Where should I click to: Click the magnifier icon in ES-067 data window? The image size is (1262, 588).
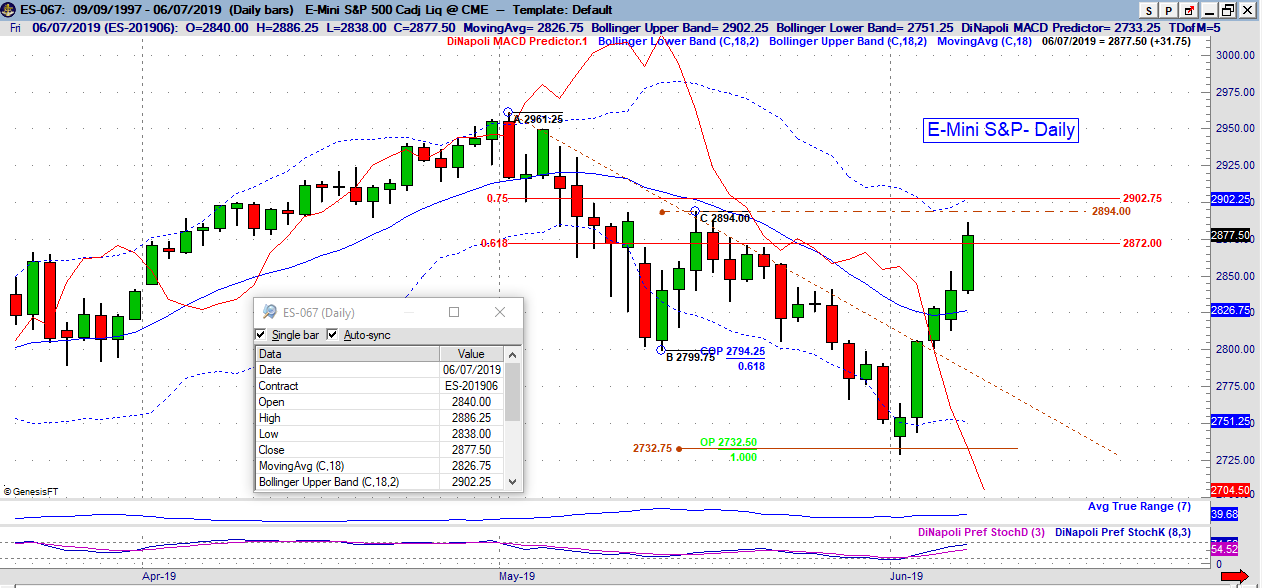click(x=269, y=313)
